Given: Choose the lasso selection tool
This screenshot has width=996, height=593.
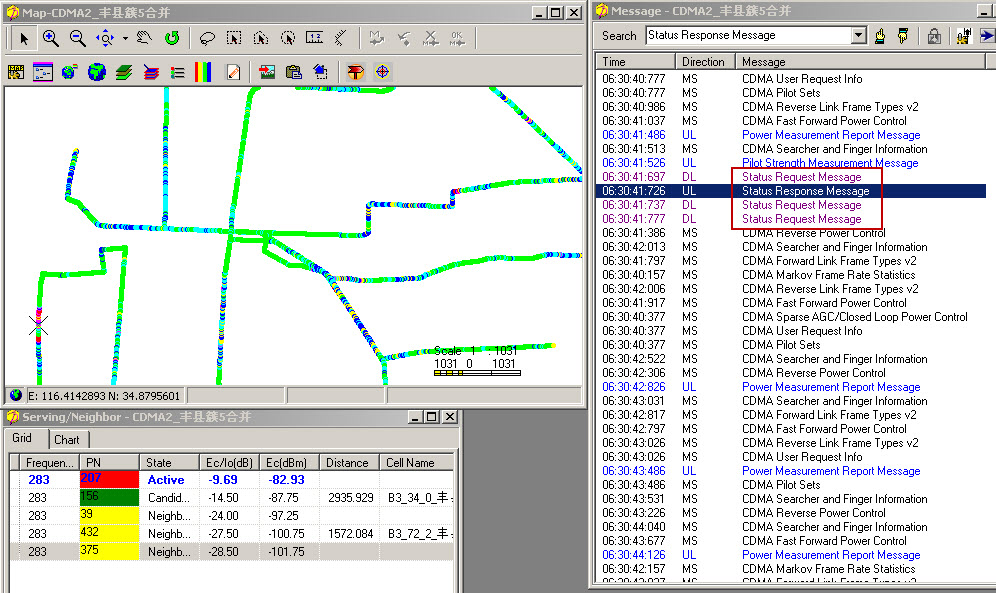Looking at the screenshot, I should 207,38.
